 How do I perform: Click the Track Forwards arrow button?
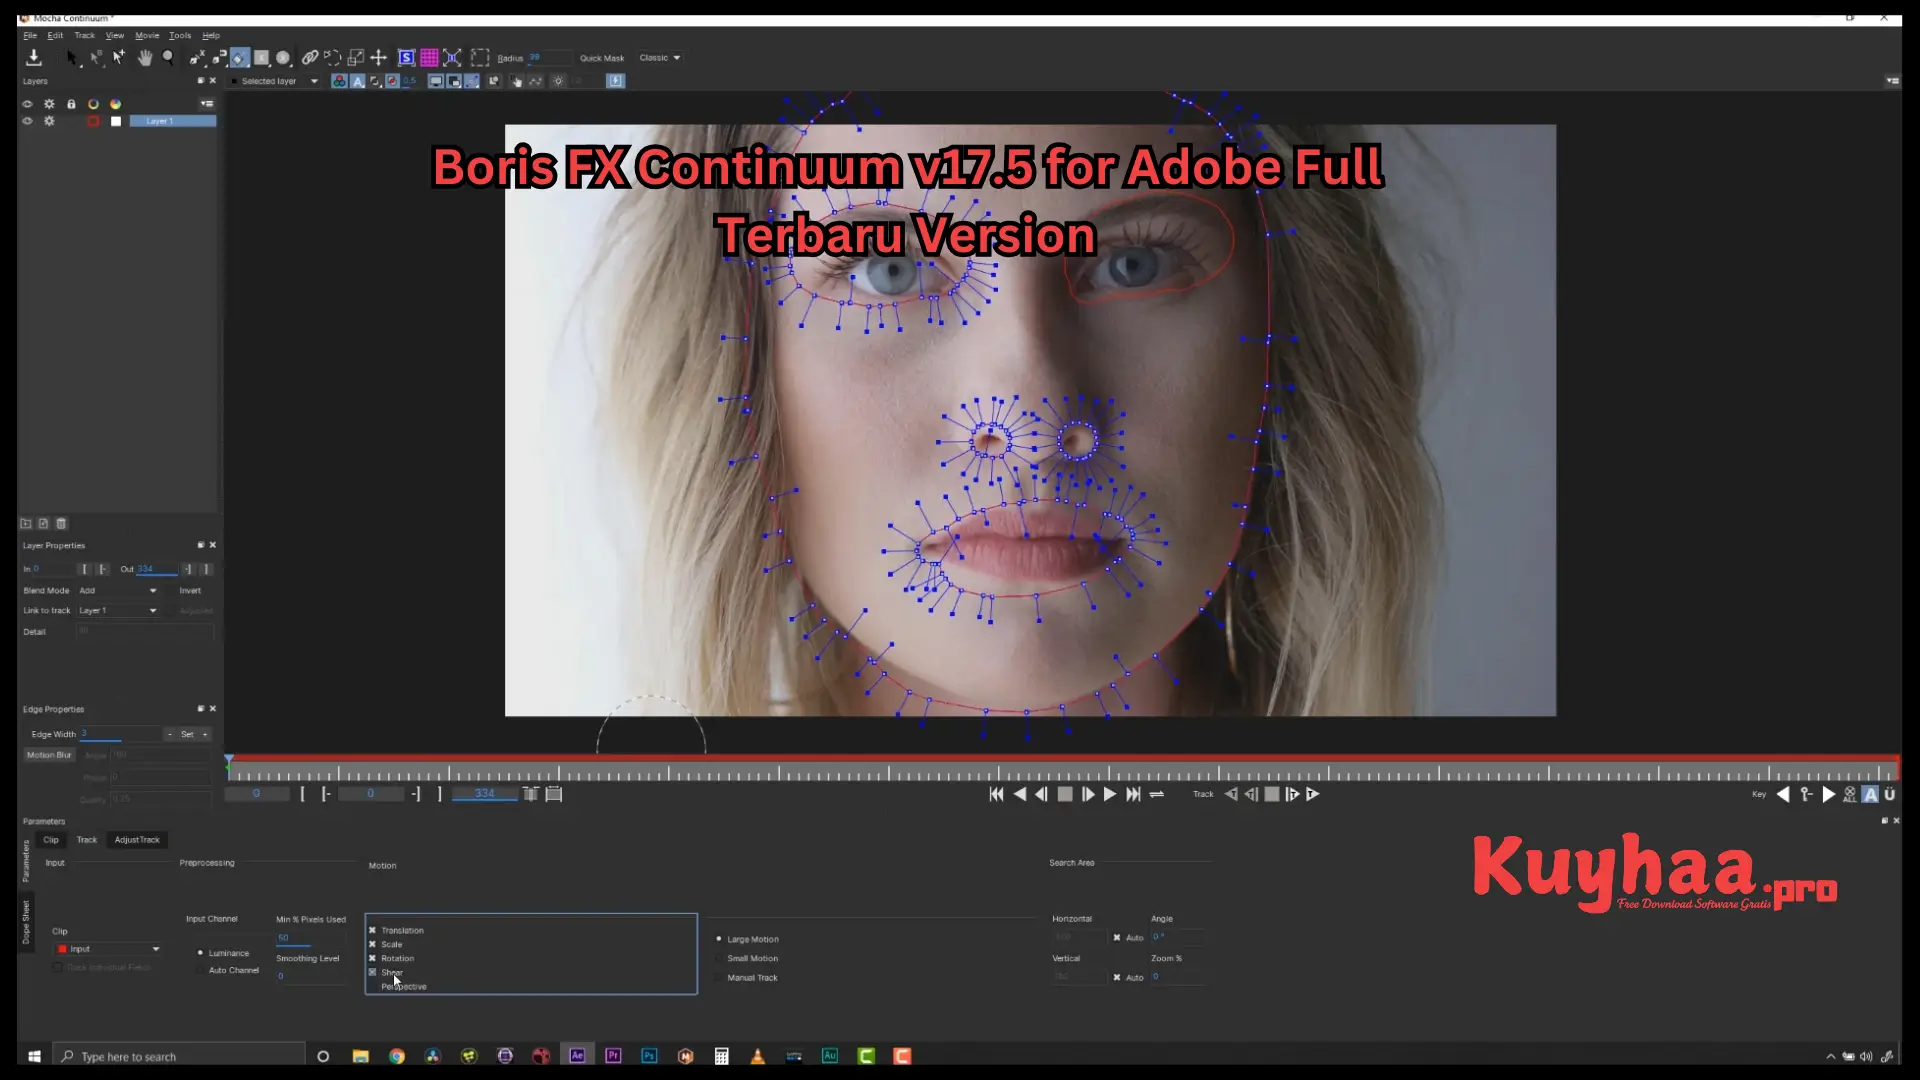tap(1313, 794)
